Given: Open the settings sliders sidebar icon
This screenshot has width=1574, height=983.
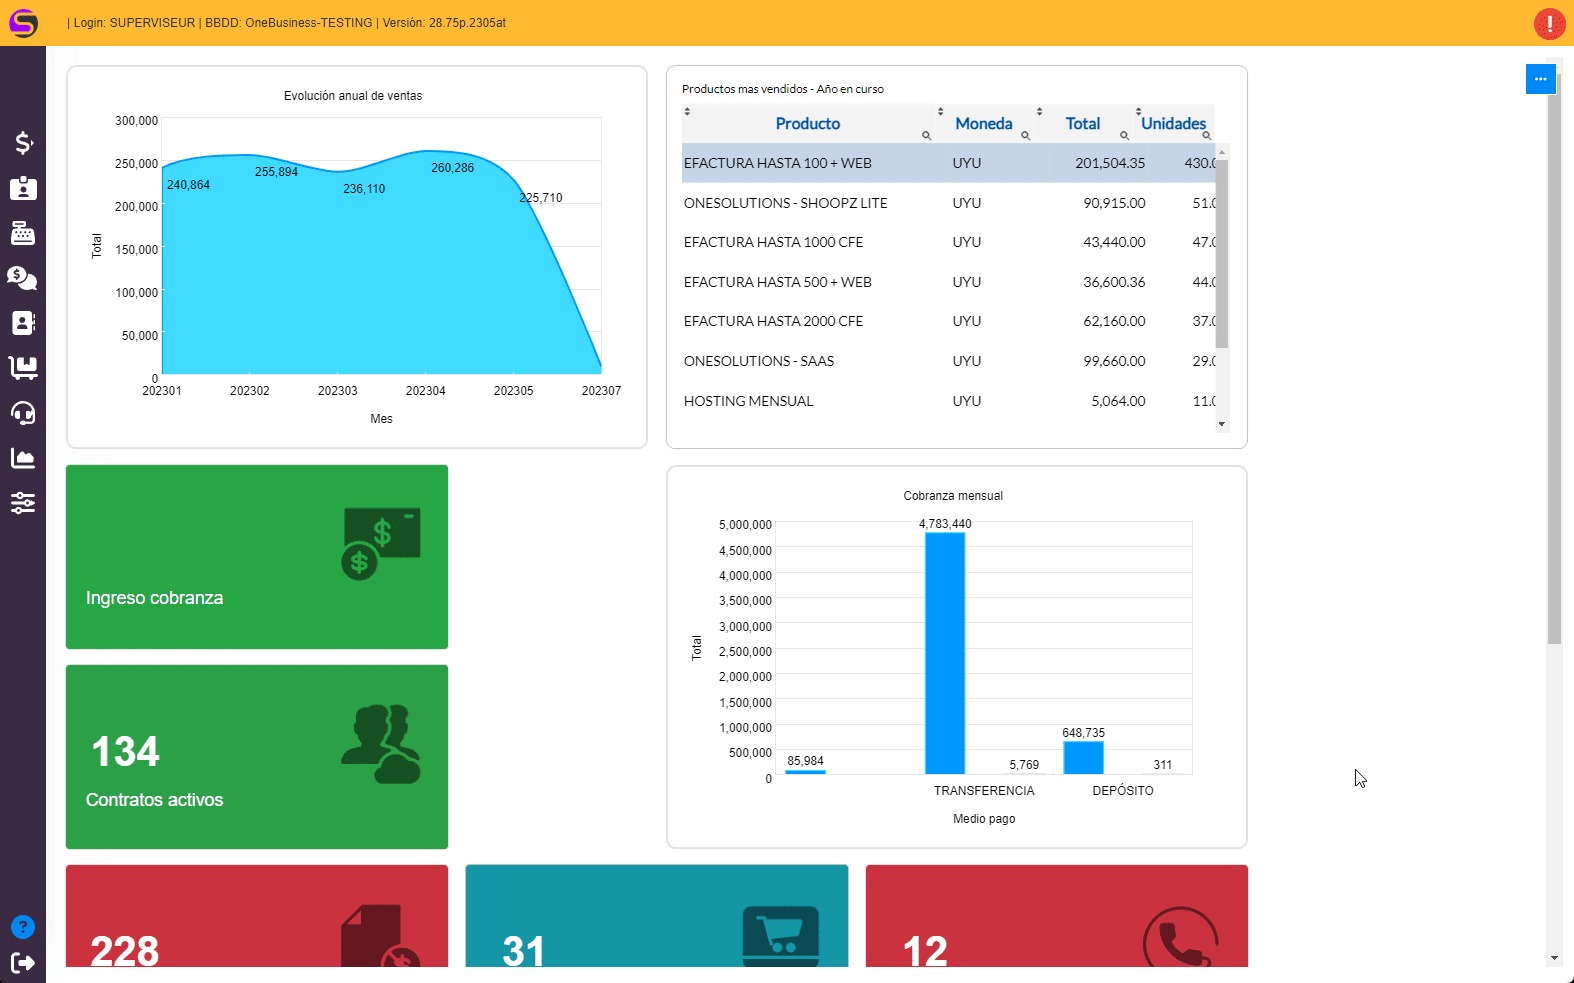Looking at the screenshot, I should [x=23, y=503].
